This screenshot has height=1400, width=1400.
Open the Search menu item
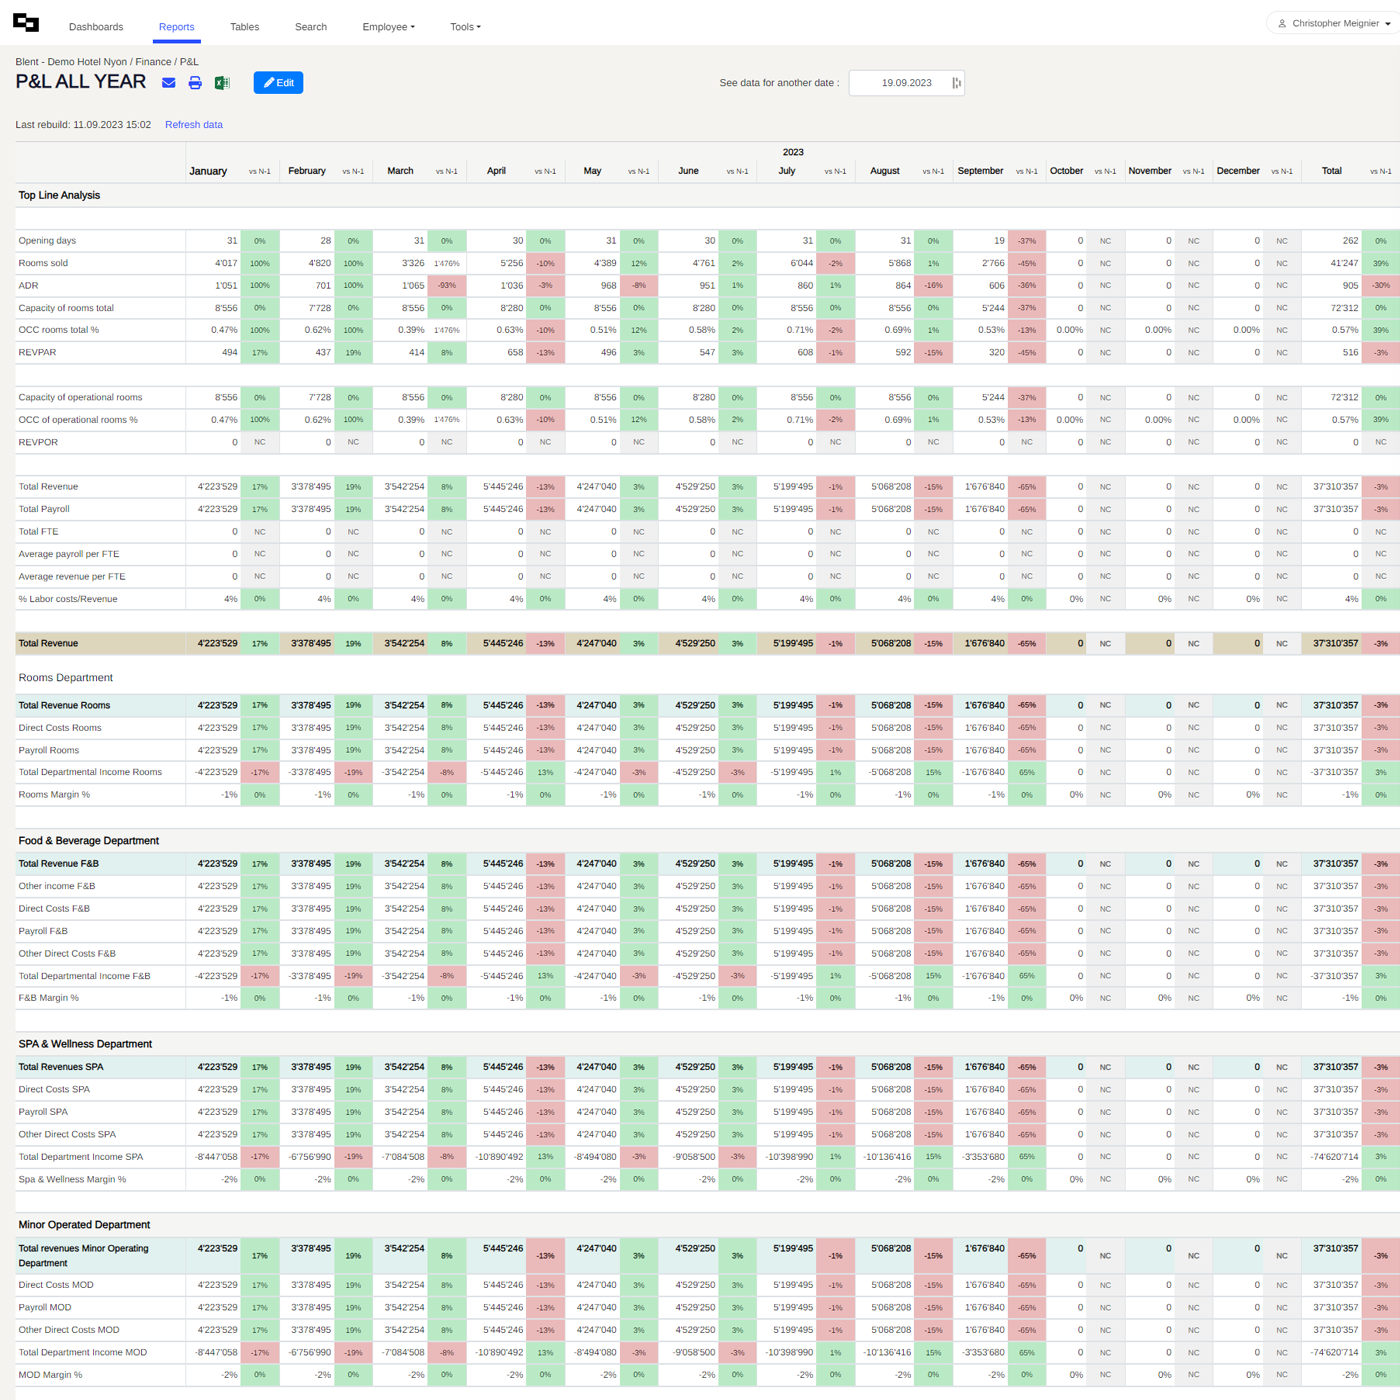tap(311, 27)
